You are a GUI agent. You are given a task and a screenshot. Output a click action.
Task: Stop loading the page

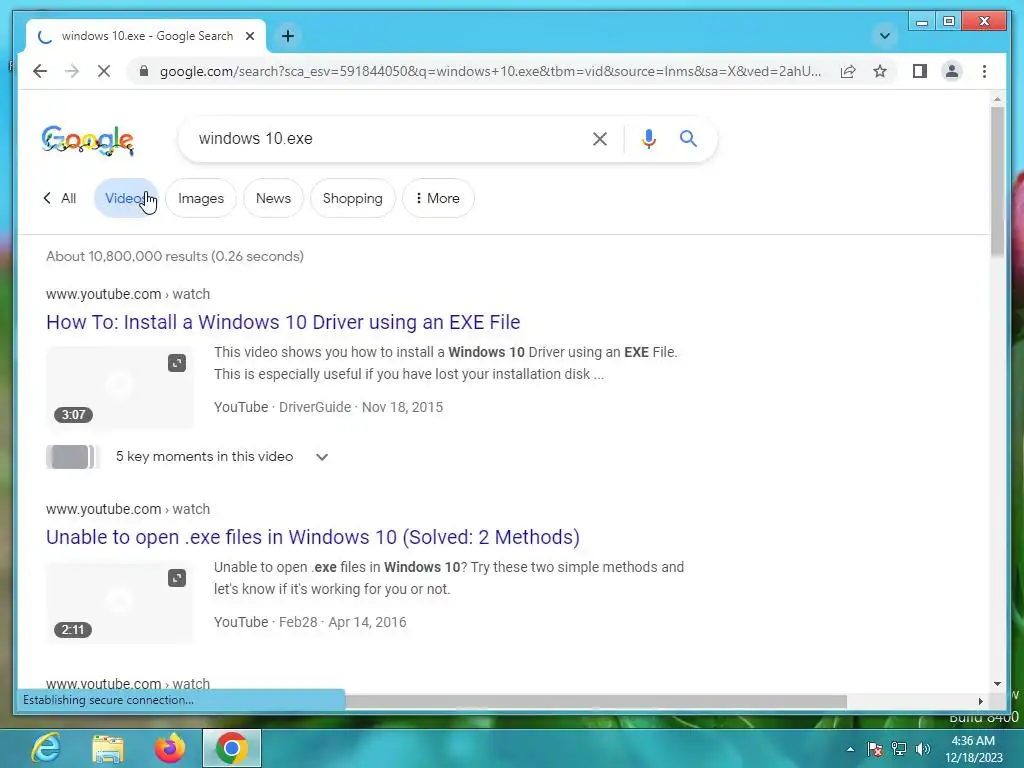[104, 71]
